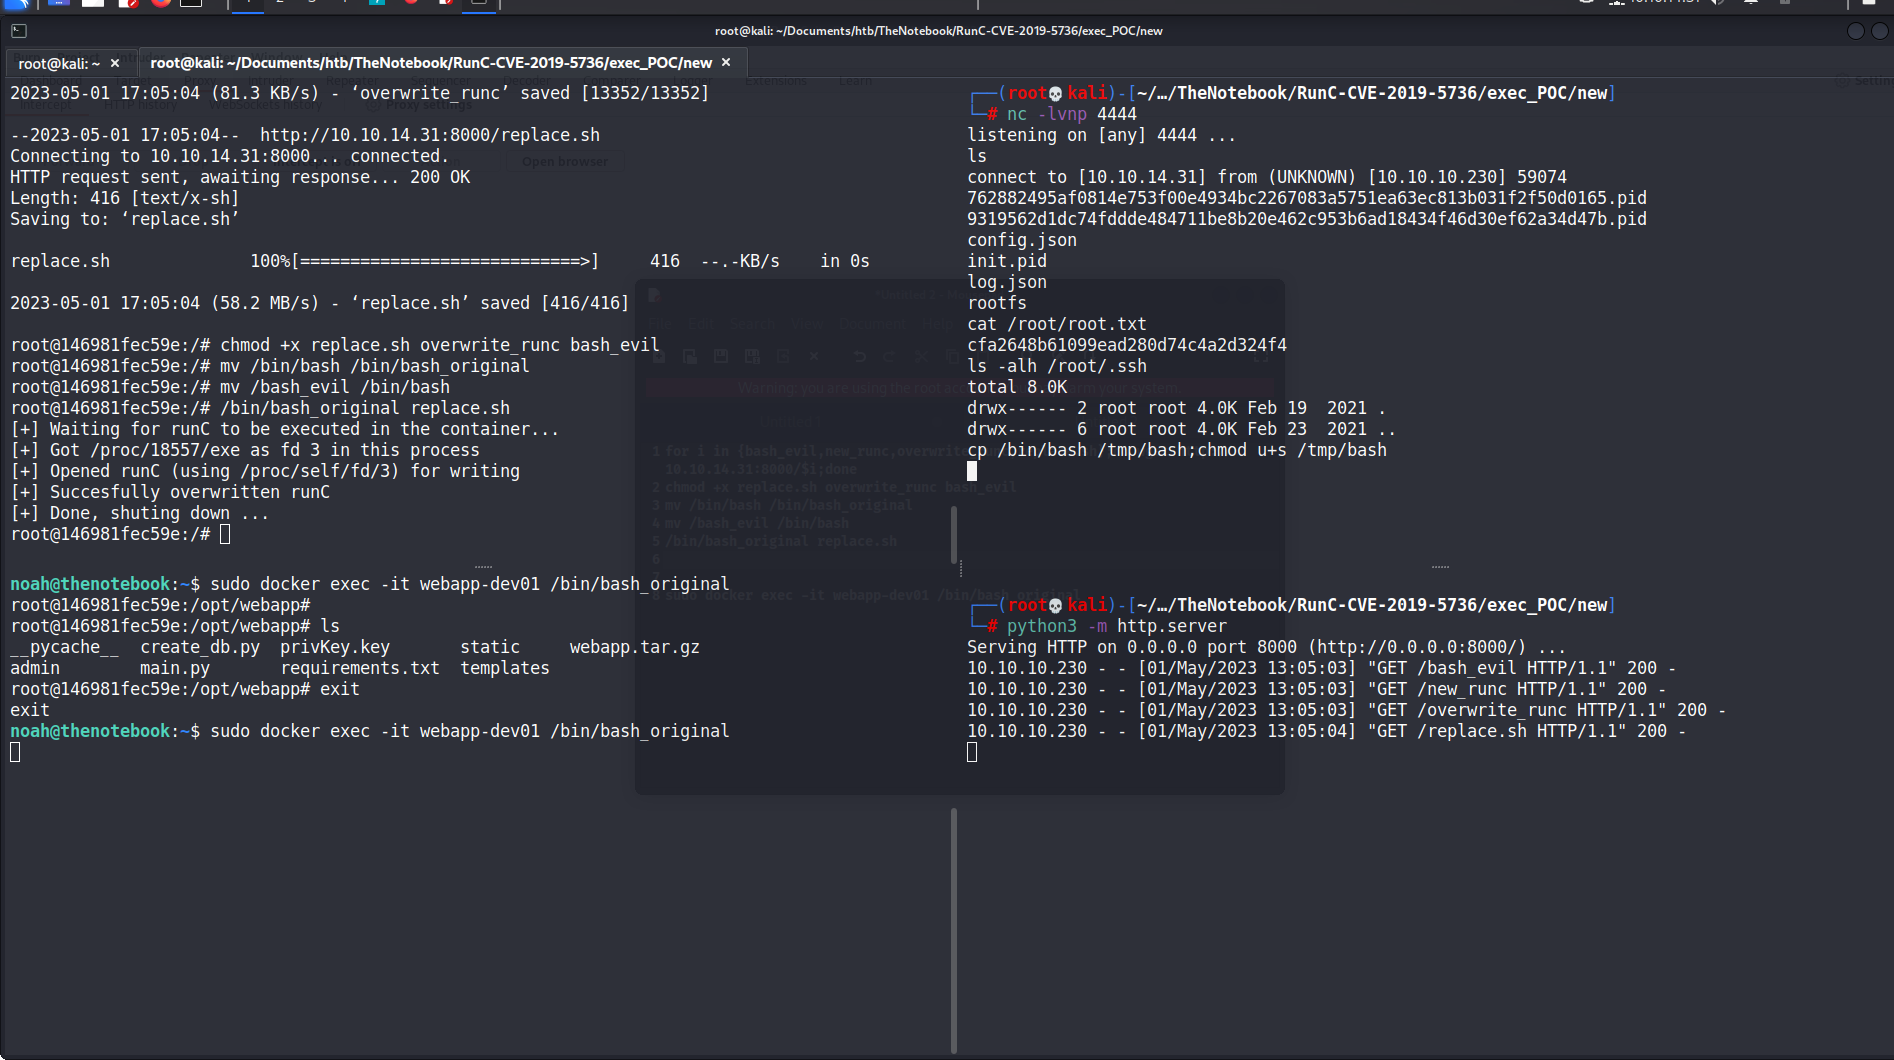
Task: Click the left round title bar window button
Action: pyautogui.click(x=1855, y=31)
